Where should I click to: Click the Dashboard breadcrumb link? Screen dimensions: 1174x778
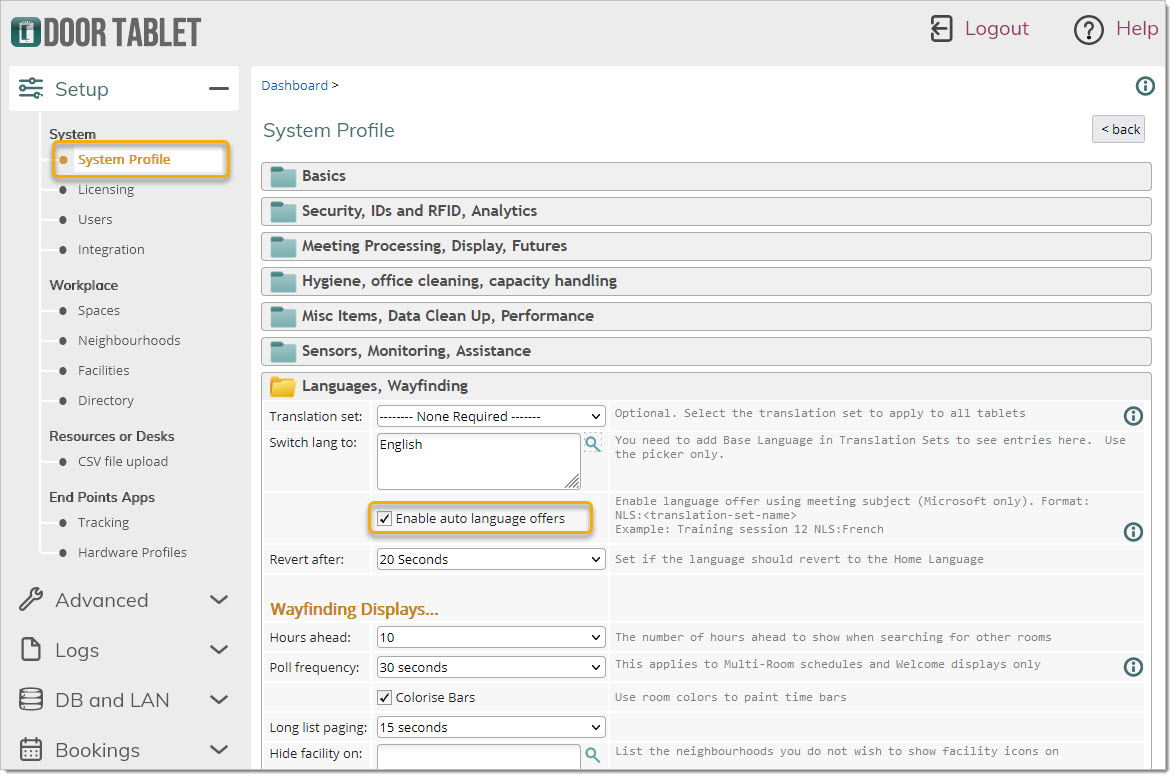coord(294,86)
